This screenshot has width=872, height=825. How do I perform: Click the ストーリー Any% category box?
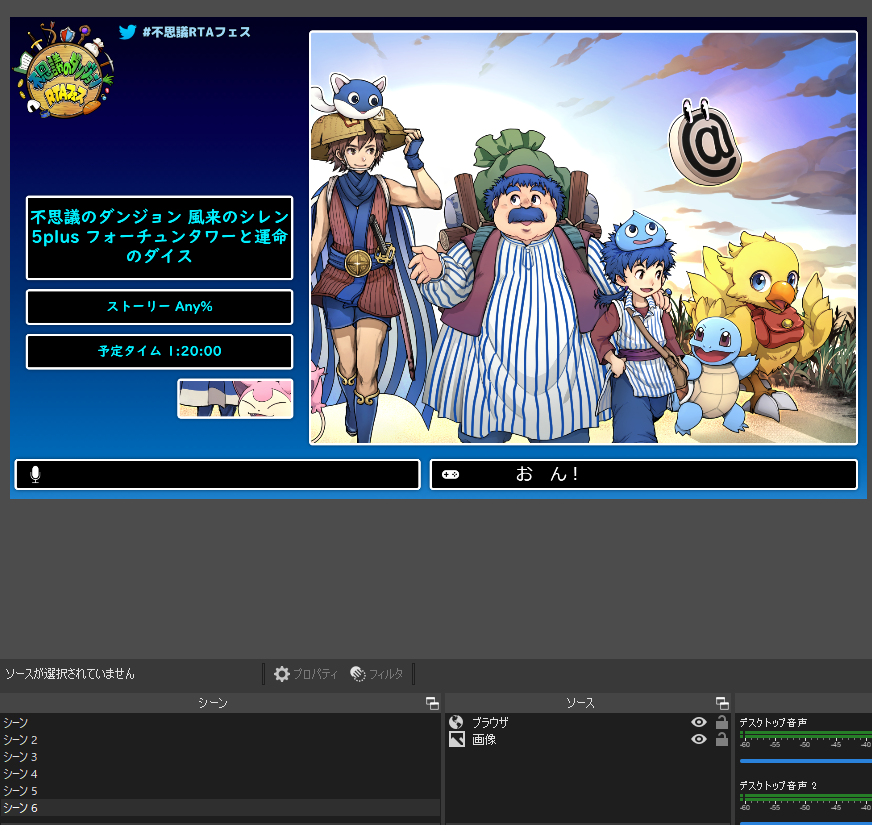pyautogui.click(x=160, y=307)
